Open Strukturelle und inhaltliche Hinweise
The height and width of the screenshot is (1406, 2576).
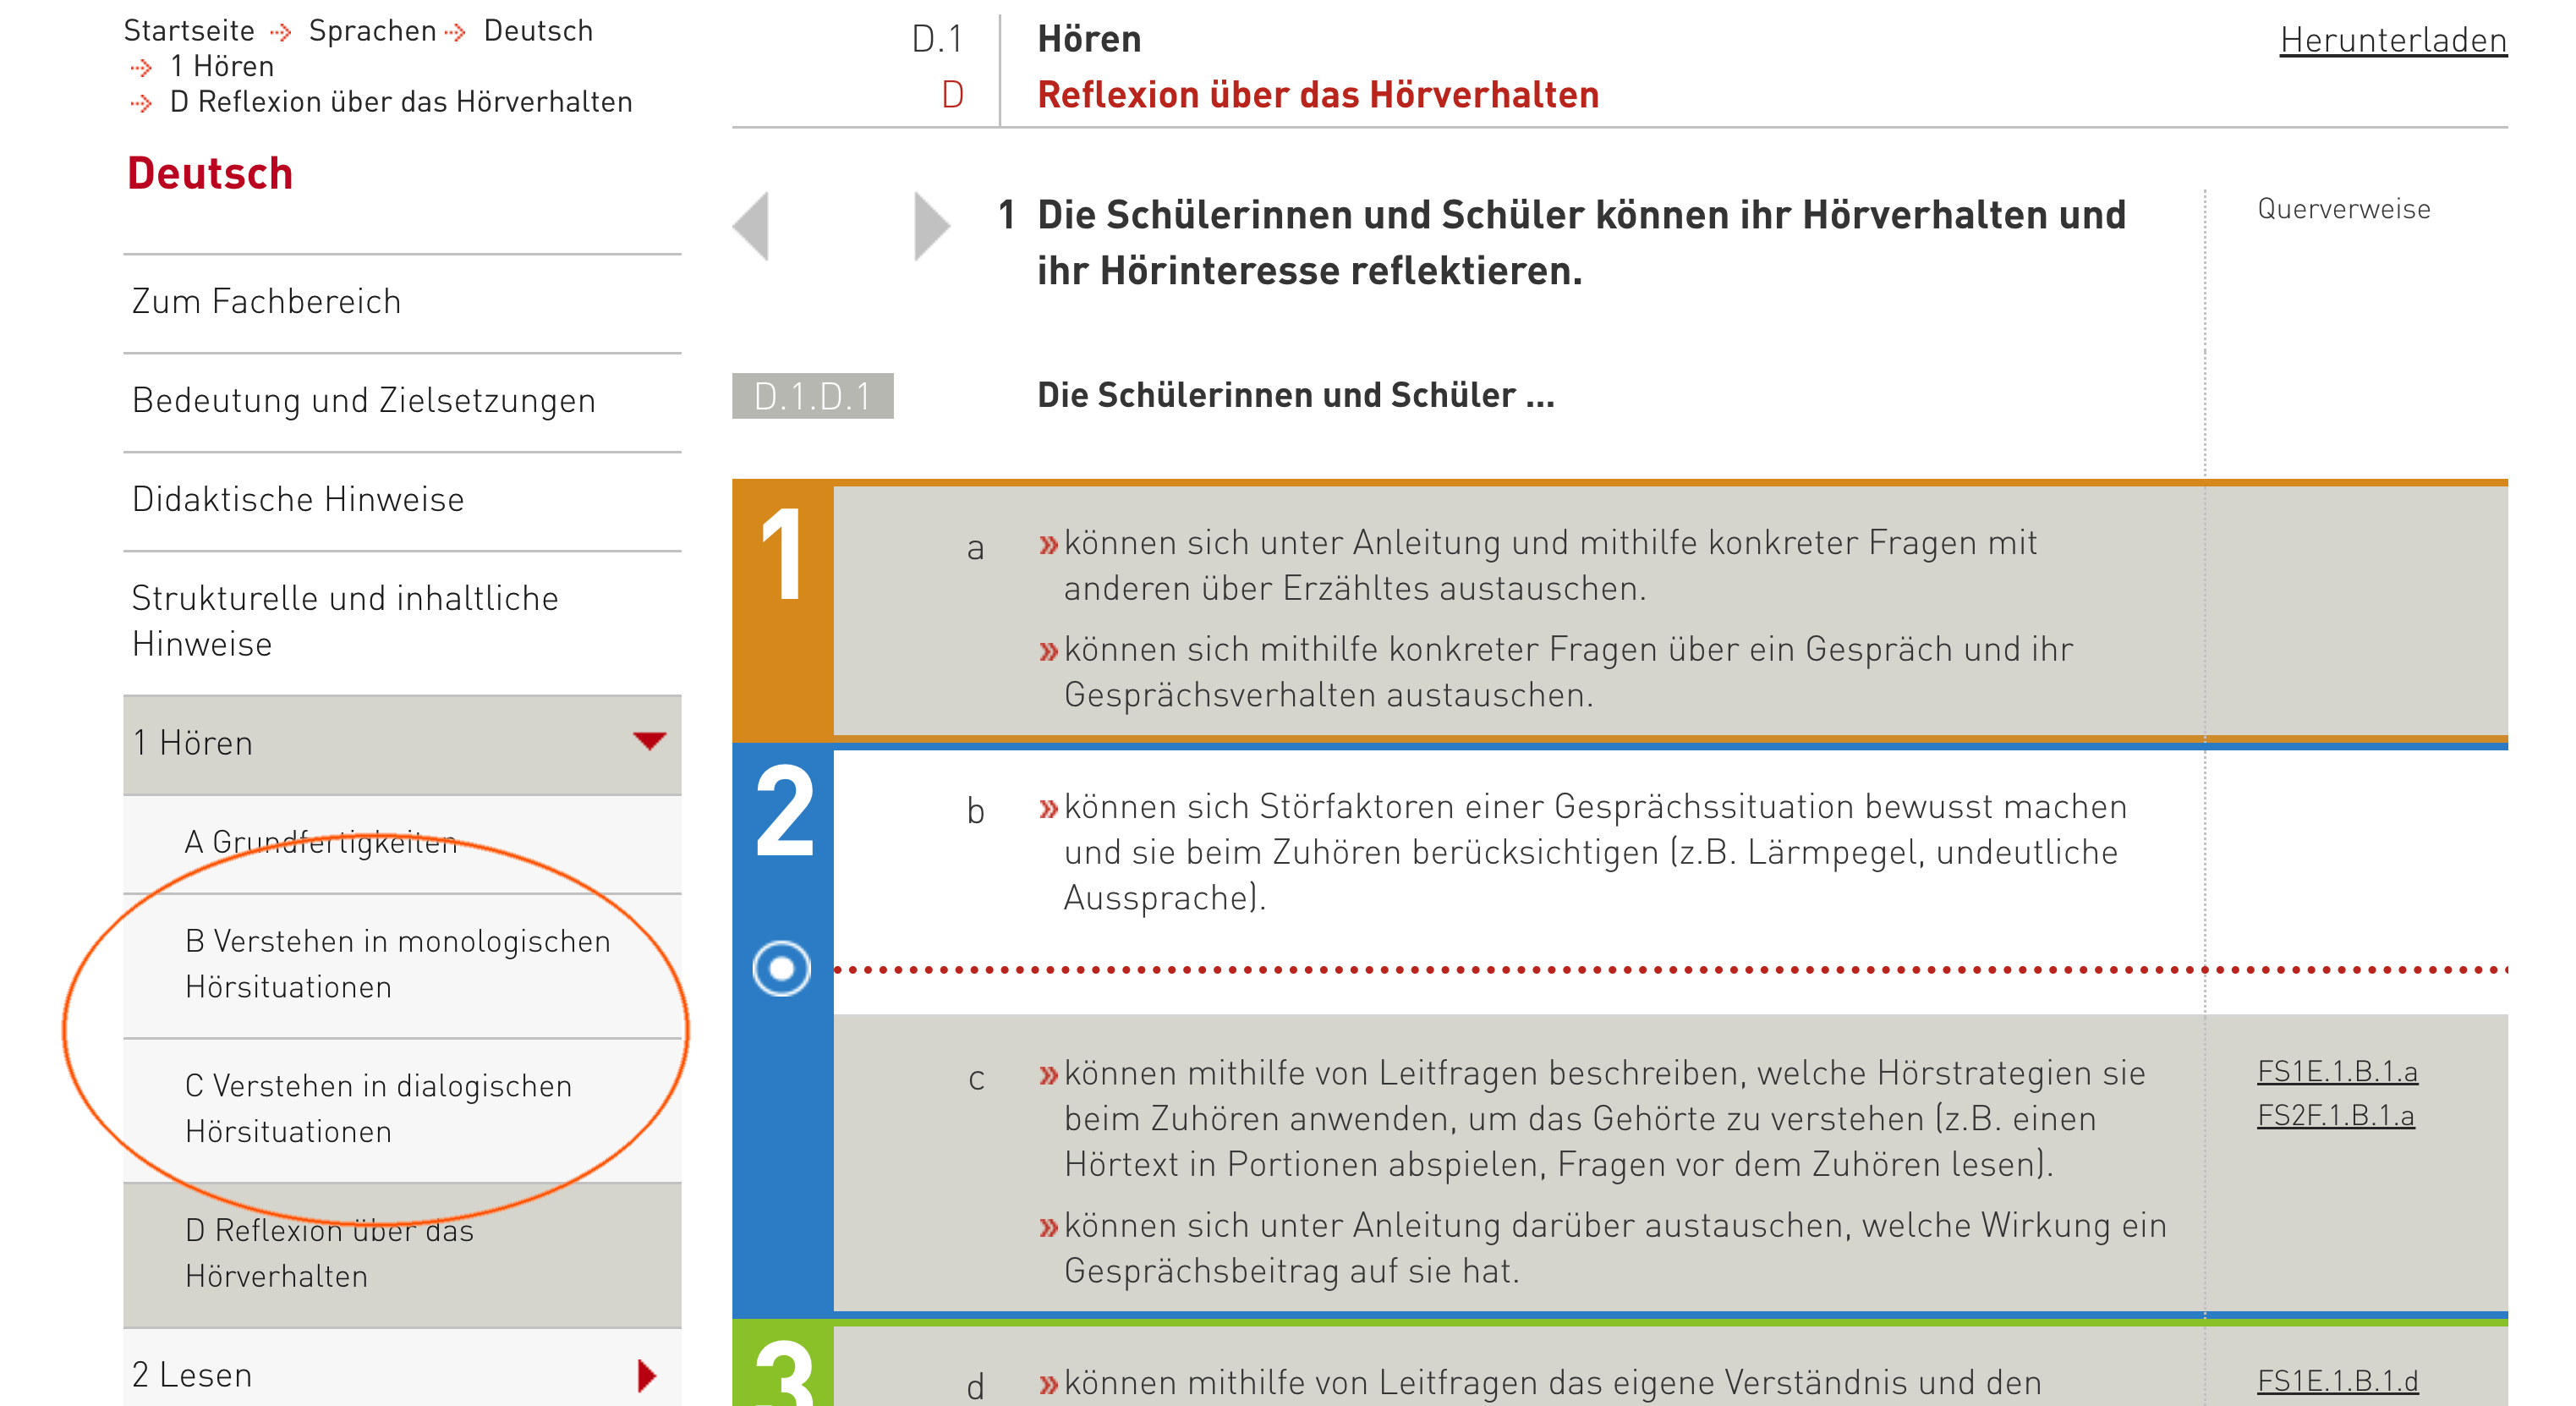(402, 621)
